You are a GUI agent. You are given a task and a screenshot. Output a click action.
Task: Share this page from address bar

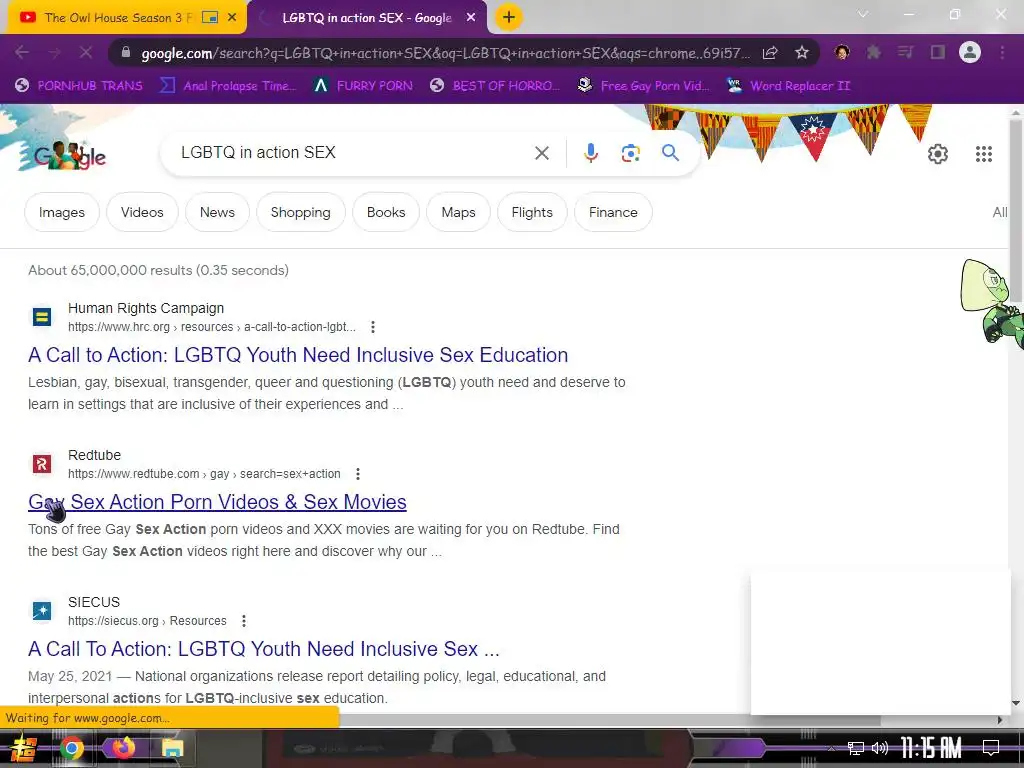tap(770, 52)
